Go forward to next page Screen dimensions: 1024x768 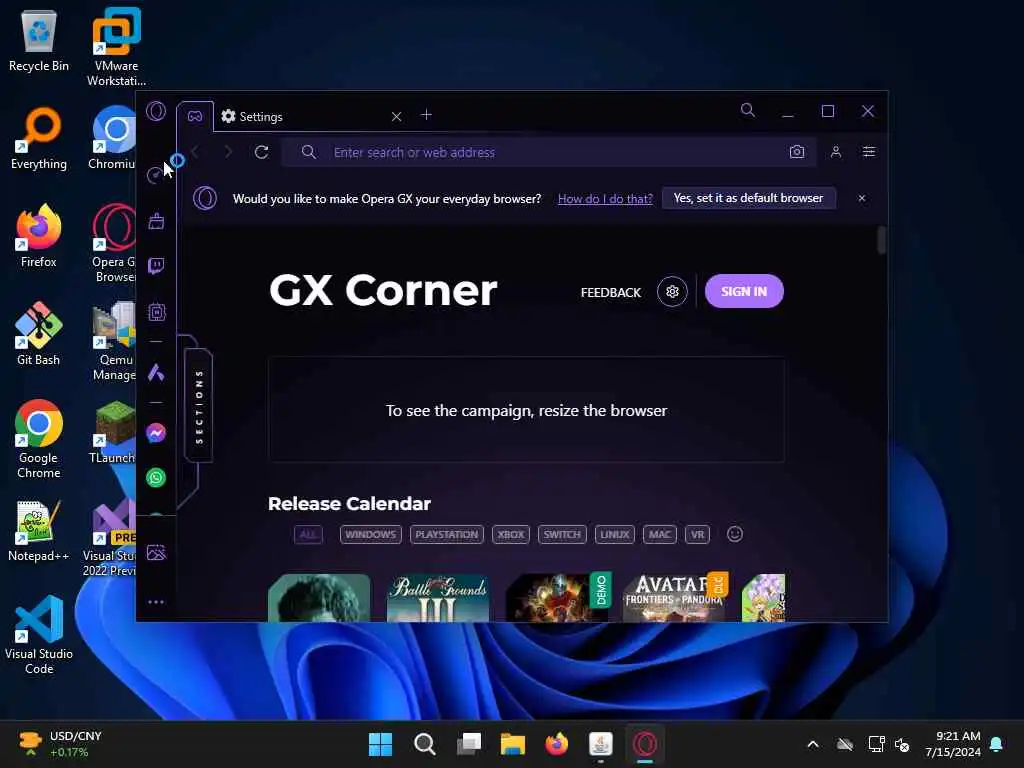(x=228, y=152)
